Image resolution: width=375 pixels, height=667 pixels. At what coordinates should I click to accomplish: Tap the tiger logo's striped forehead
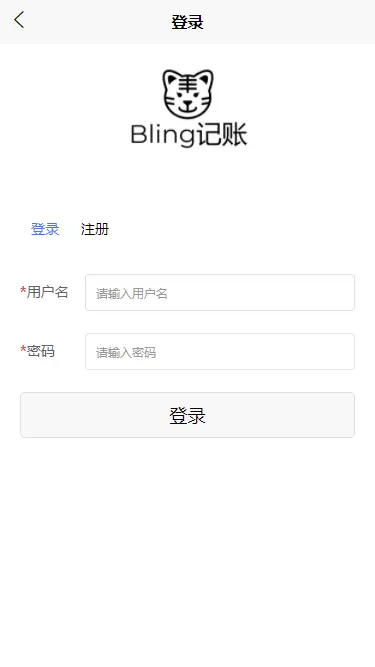click(x=186, y=83)
